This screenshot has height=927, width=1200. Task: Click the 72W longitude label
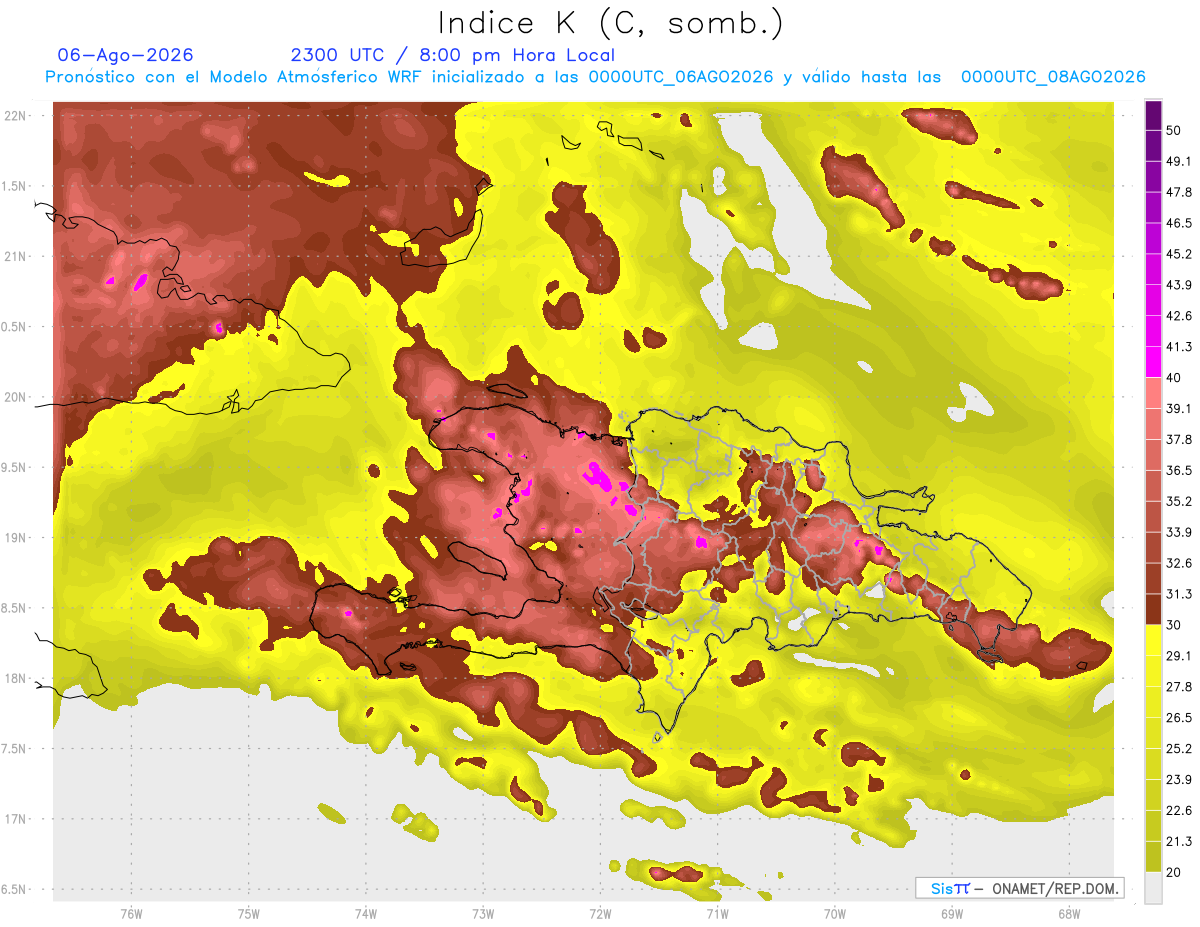tap(600, 913)
